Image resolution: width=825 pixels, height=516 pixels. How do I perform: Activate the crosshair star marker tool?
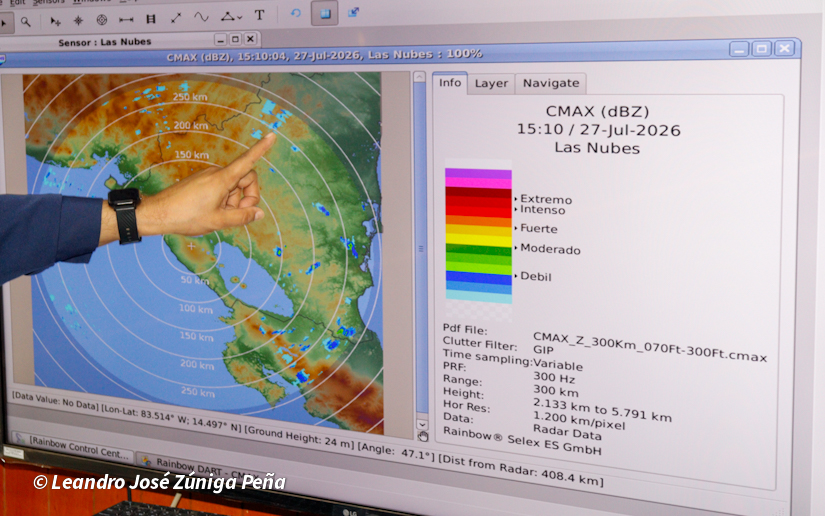tap(78, 21)
